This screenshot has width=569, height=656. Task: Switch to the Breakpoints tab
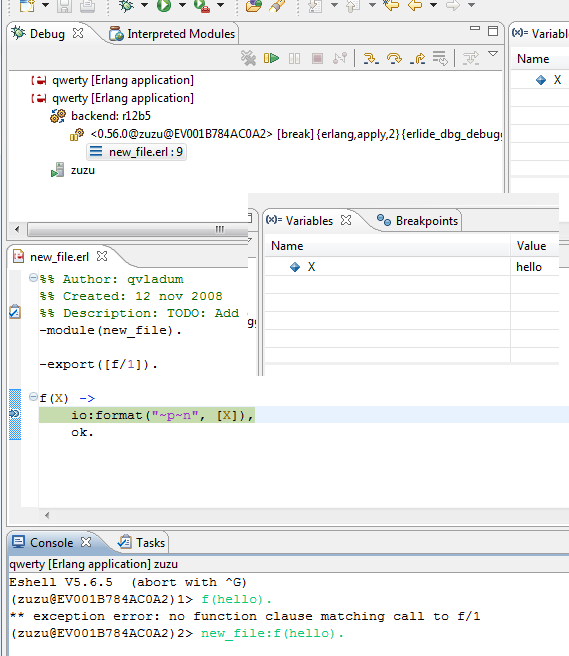tap(418, 220)
